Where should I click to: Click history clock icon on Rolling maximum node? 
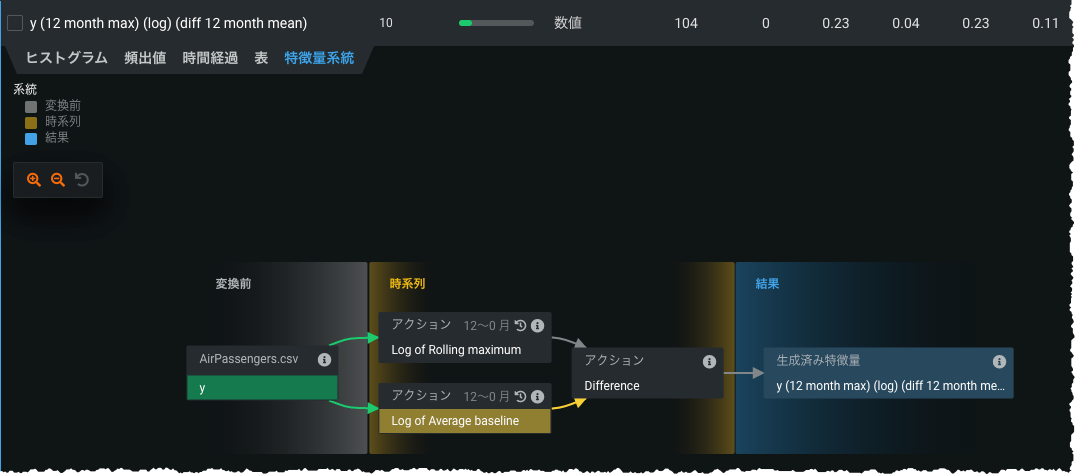[520, 326]
